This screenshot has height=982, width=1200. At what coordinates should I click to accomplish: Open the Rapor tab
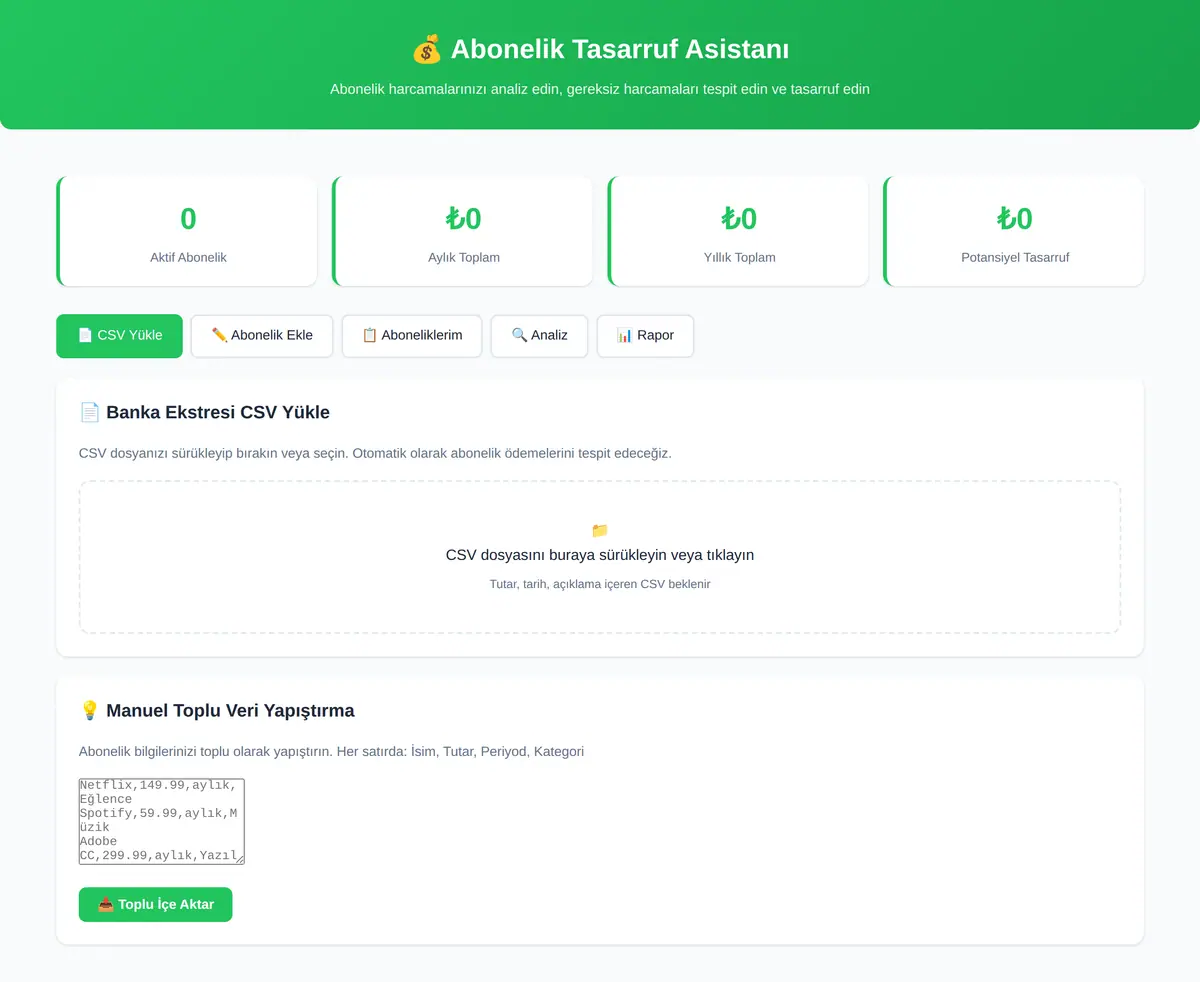click(x=645, y=336)
